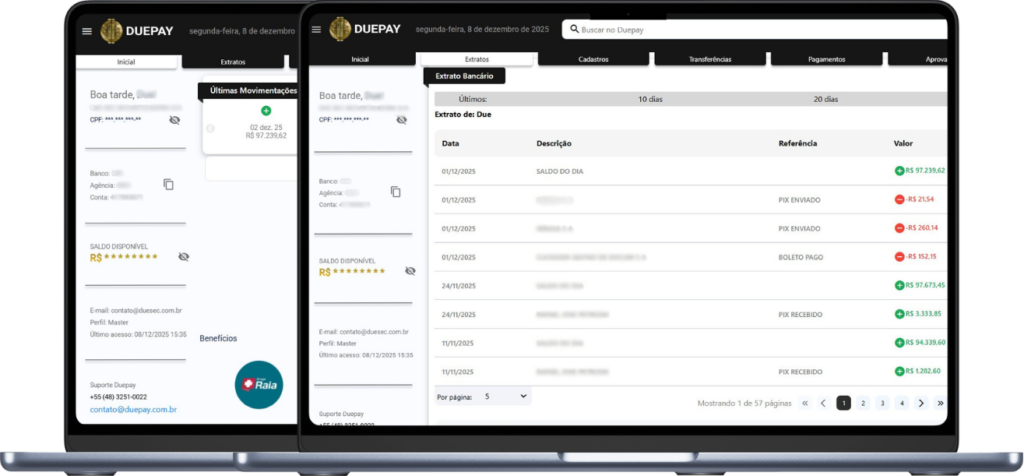The height and width of the screenshot is (476, 1024).
Task: Click the green plus icon above 02 dez. 25 card
Action: pos(266,111)
